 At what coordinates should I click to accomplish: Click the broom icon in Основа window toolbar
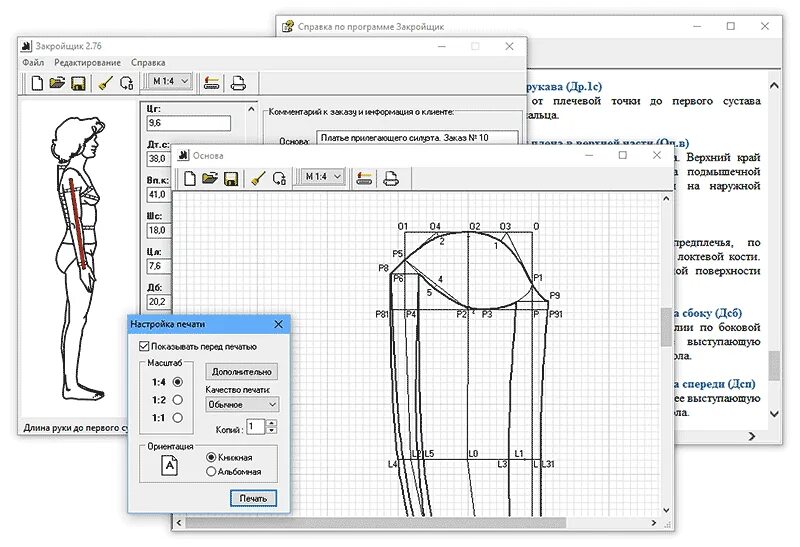click(x=259, y=179)
